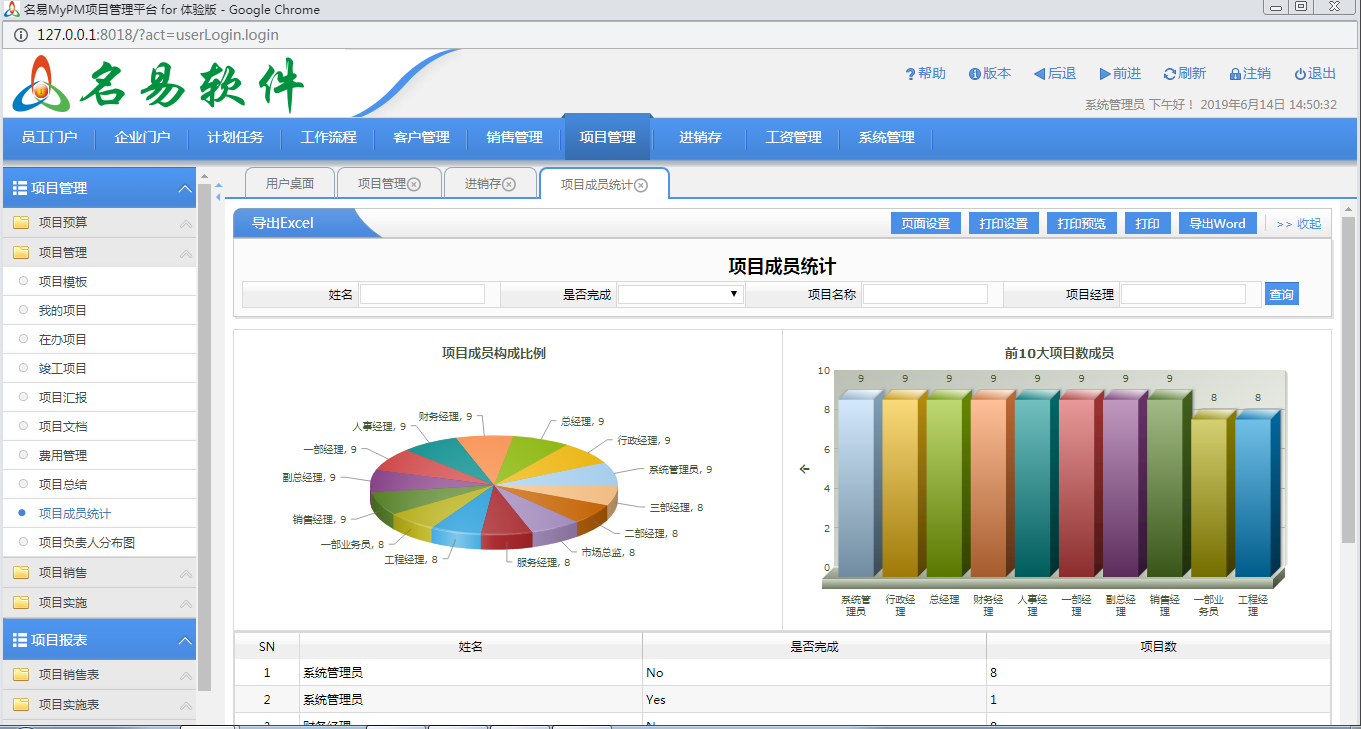Click the Help question mark icon
The width and height of the screenshot is (1361, 729).
(910, 74)
